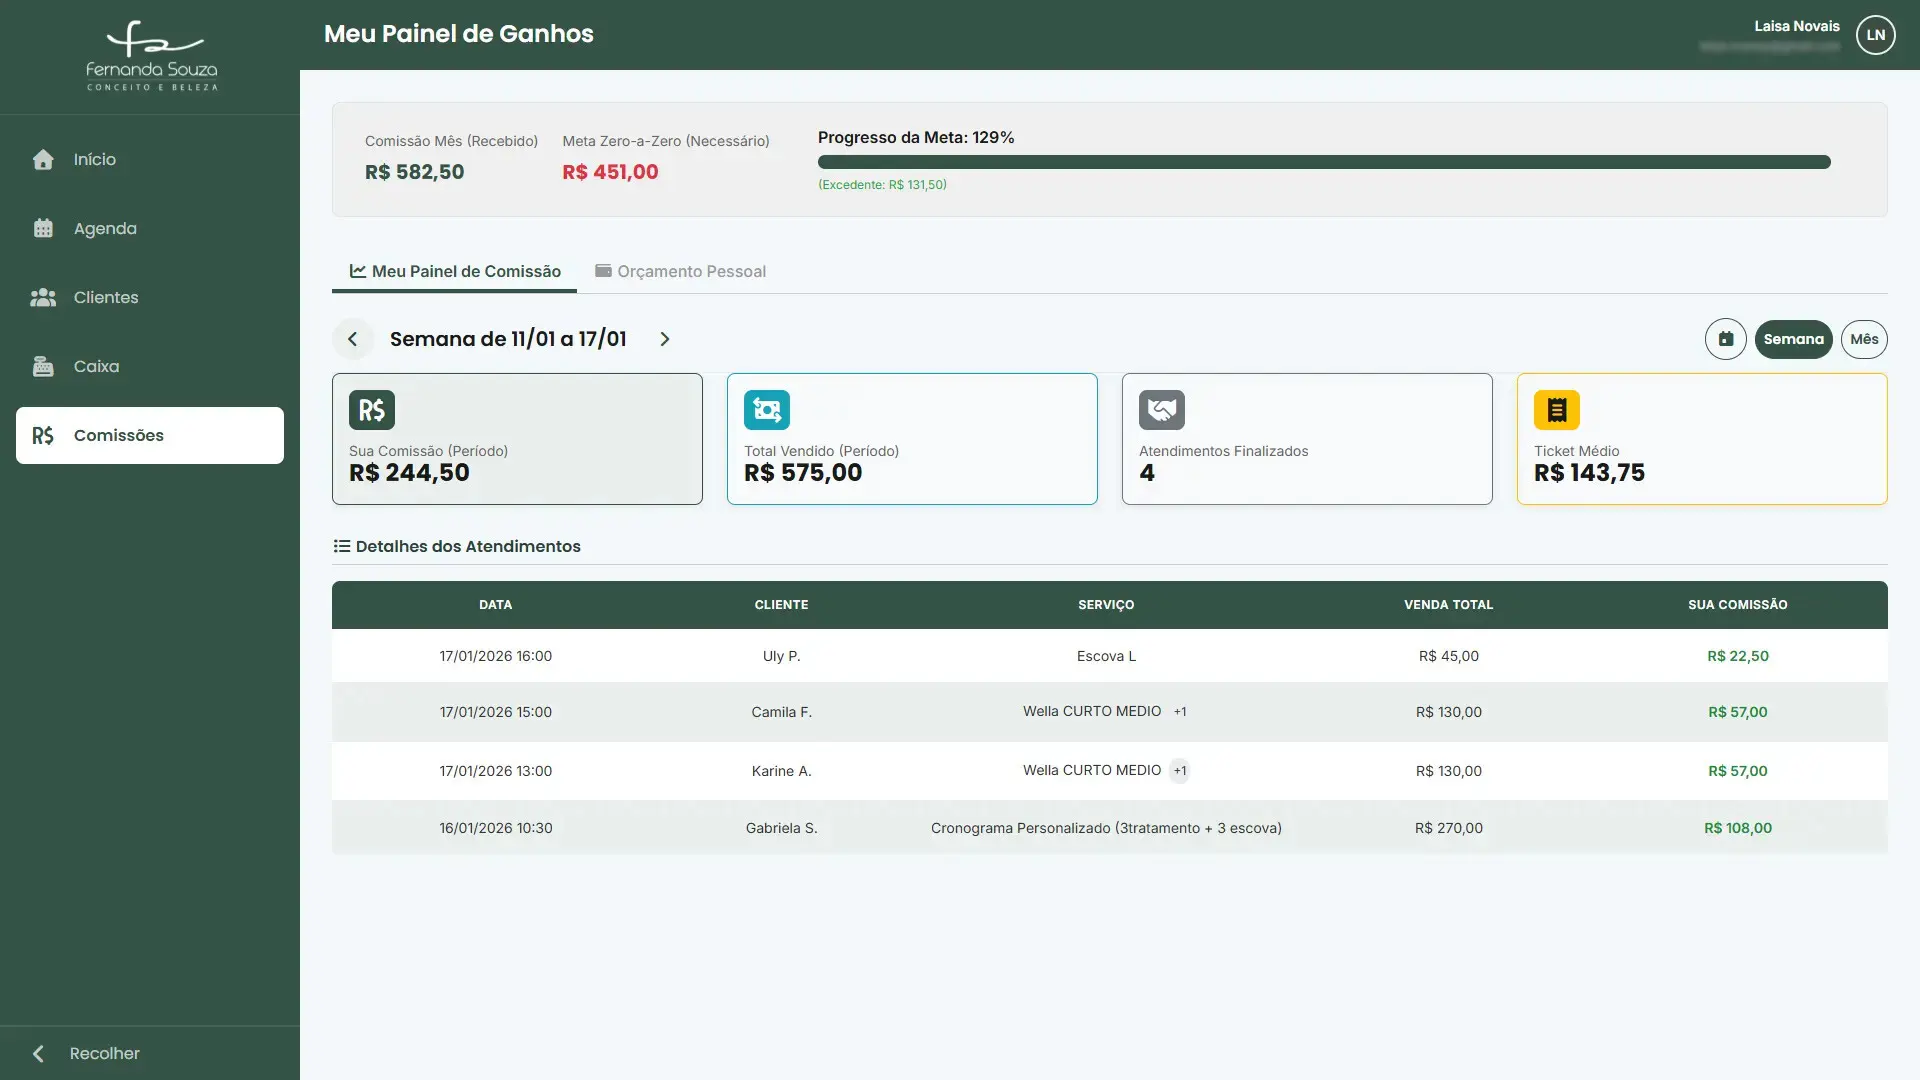Click the Ticket Médio receipt icon

coord(1556,410)
